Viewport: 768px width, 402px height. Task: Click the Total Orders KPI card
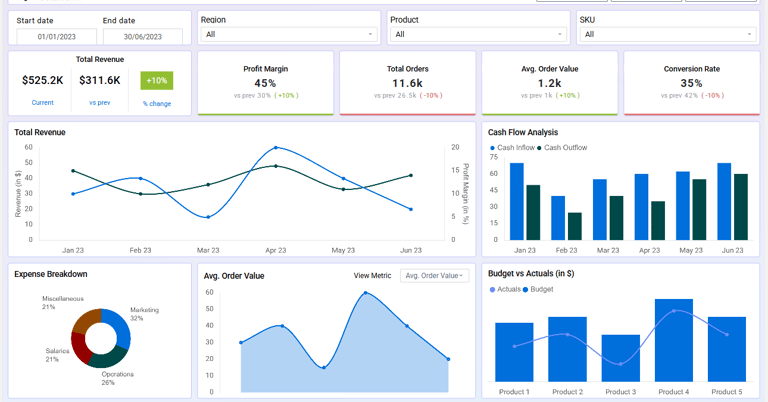[408, 83]
